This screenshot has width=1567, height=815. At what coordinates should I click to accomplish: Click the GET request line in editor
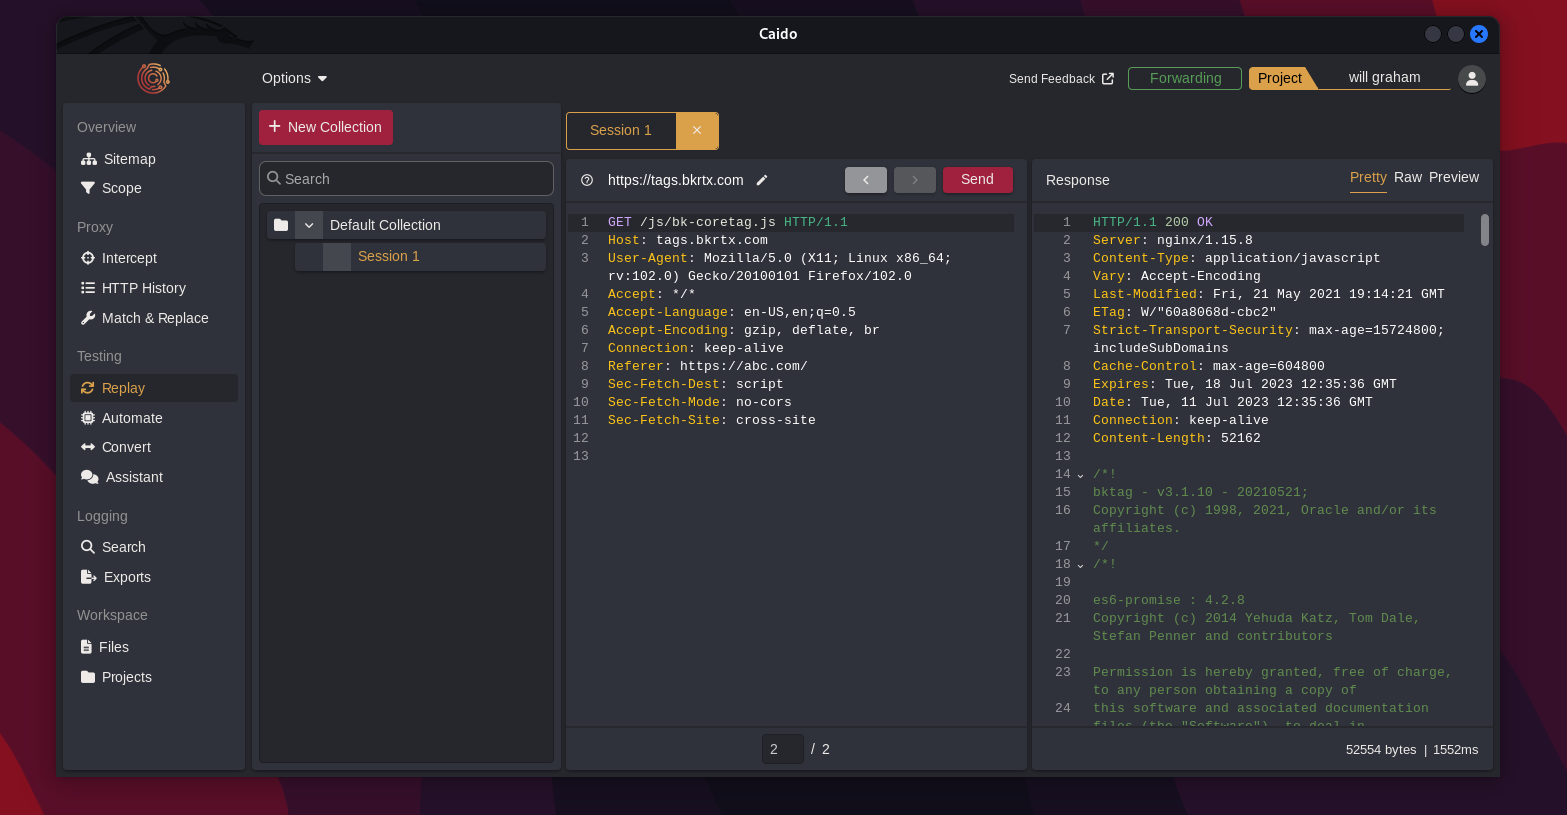727,222
